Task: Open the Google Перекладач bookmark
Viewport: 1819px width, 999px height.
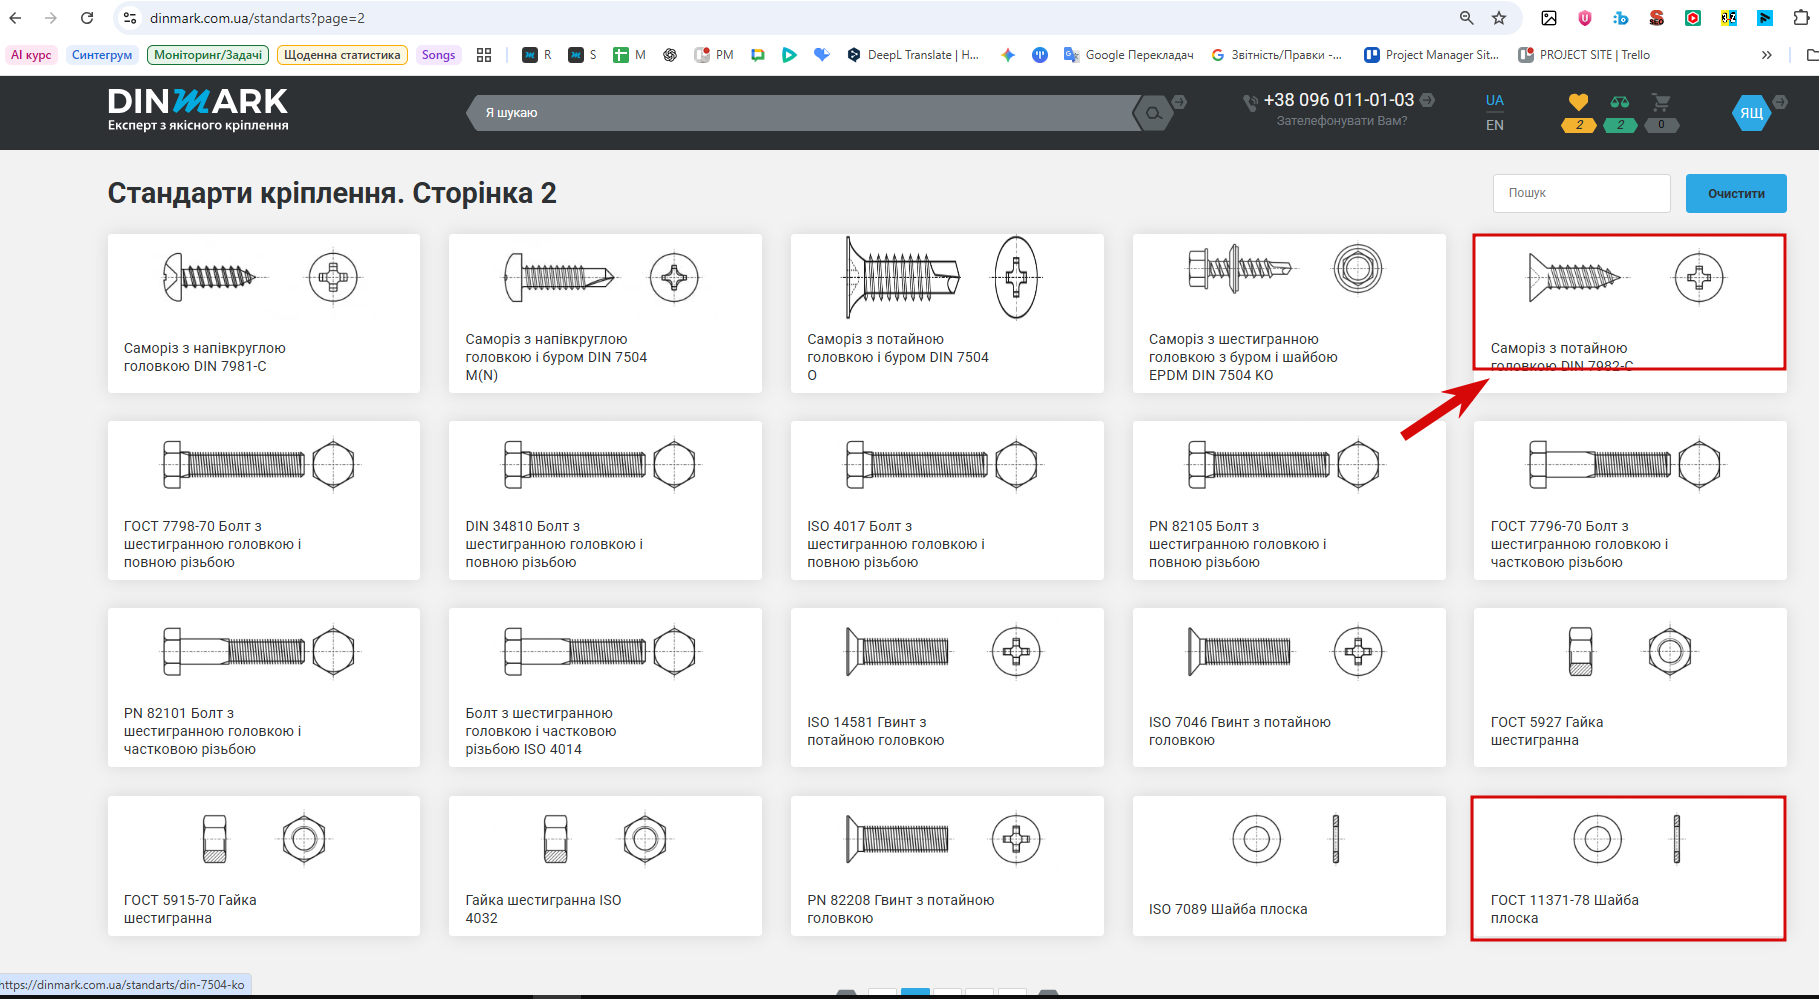Action: pos(1128,55)
